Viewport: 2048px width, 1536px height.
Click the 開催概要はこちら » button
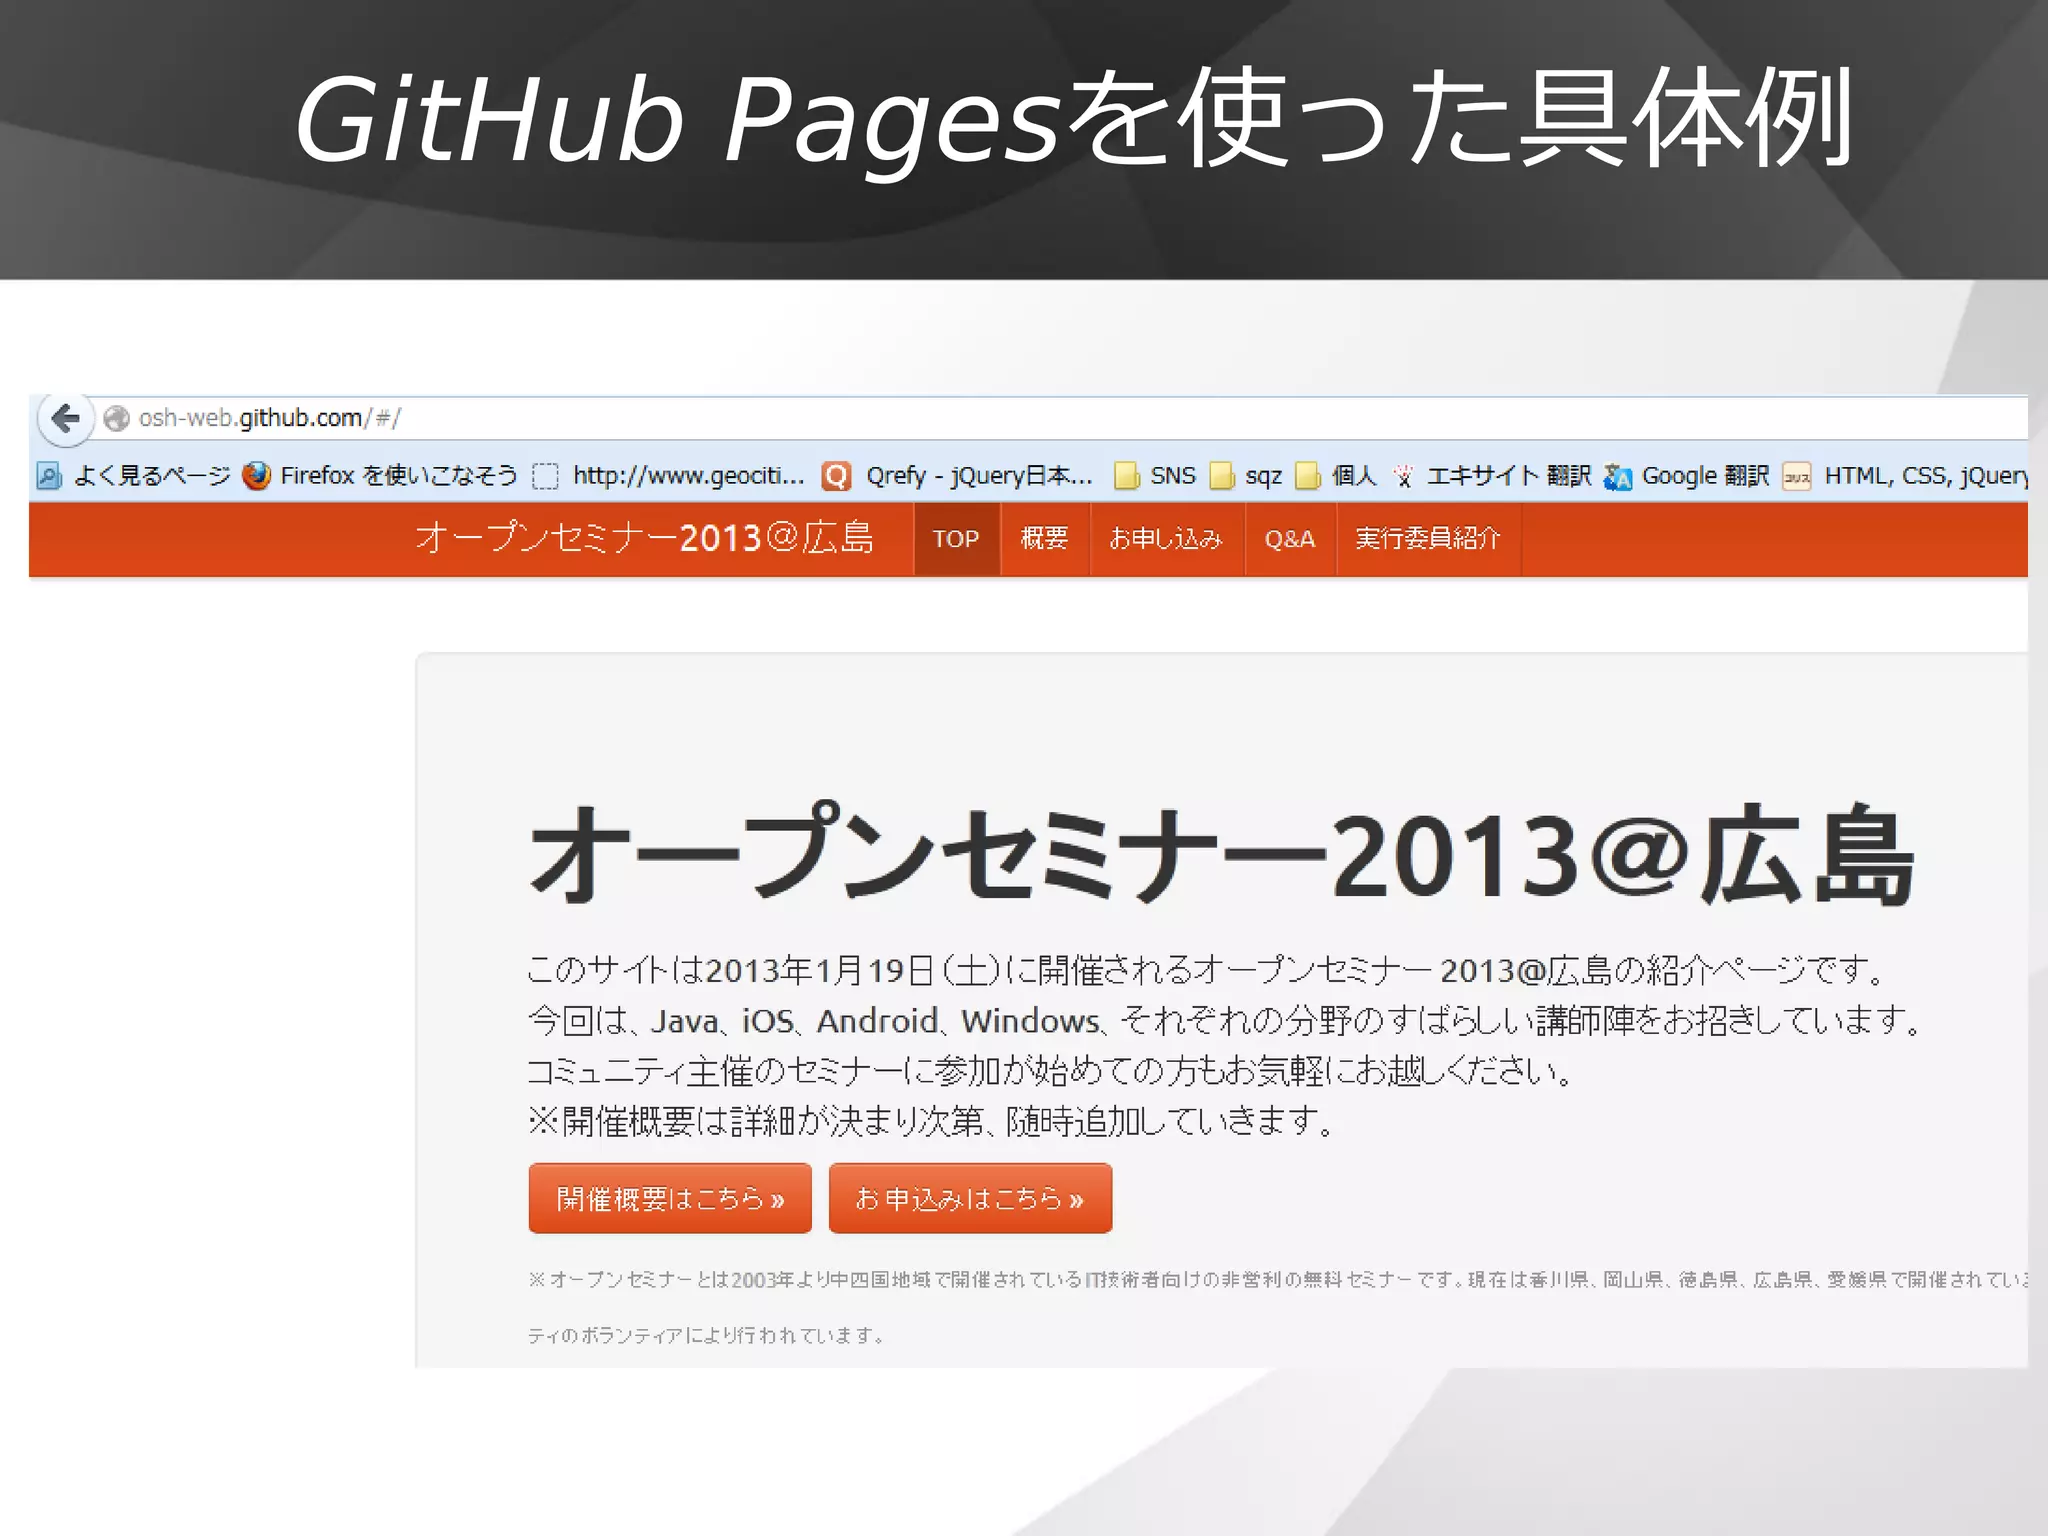pos(670,1198)
